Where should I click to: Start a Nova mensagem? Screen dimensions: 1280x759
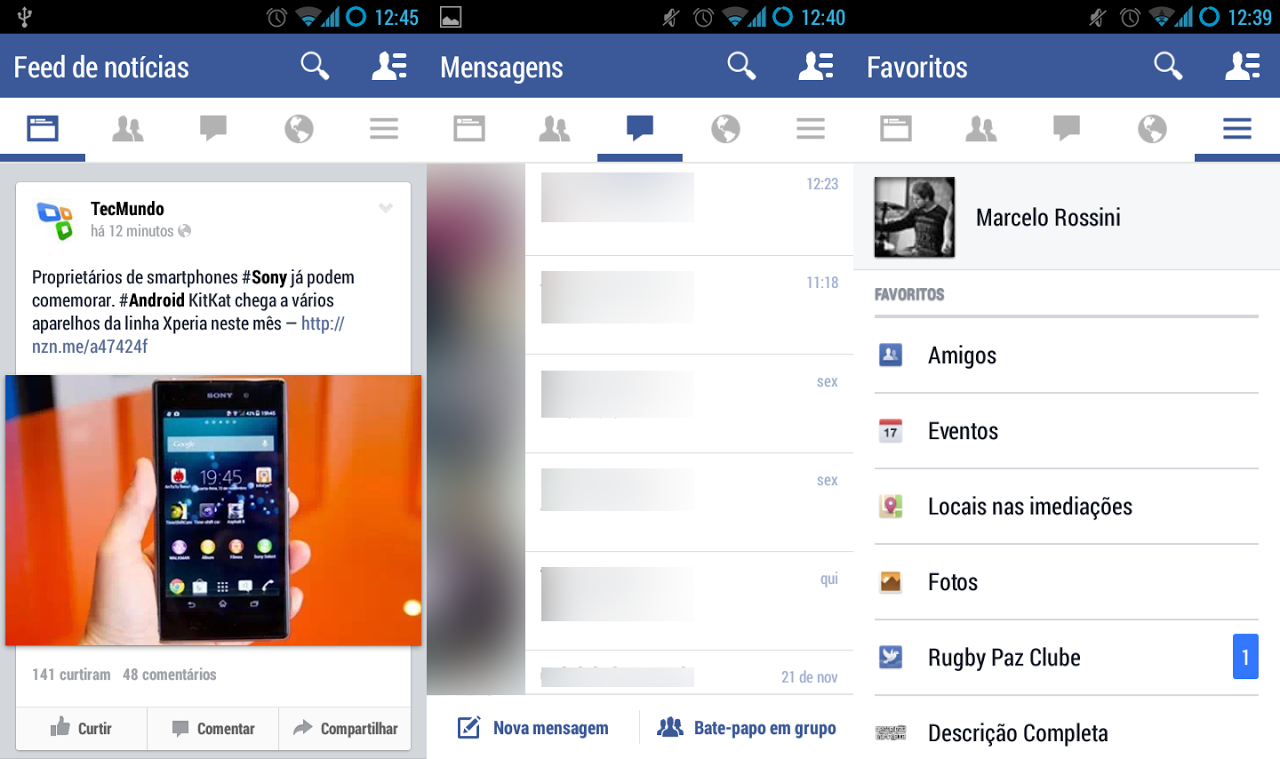tap(533, 728)
